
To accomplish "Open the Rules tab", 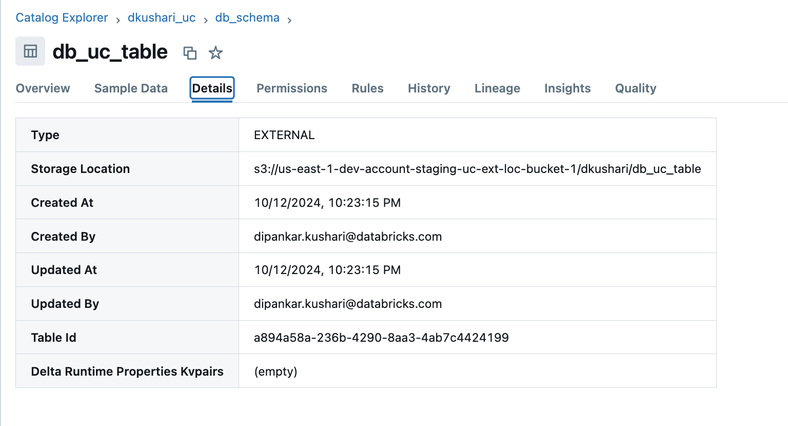I will (367, 88).
